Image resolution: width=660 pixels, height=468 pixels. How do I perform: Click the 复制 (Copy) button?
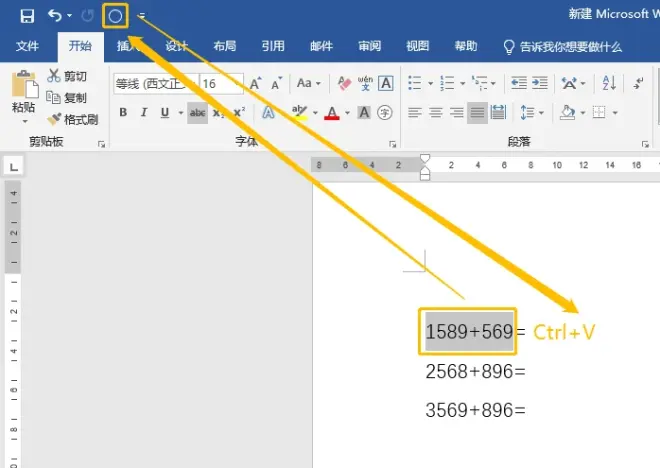[67, 98]
